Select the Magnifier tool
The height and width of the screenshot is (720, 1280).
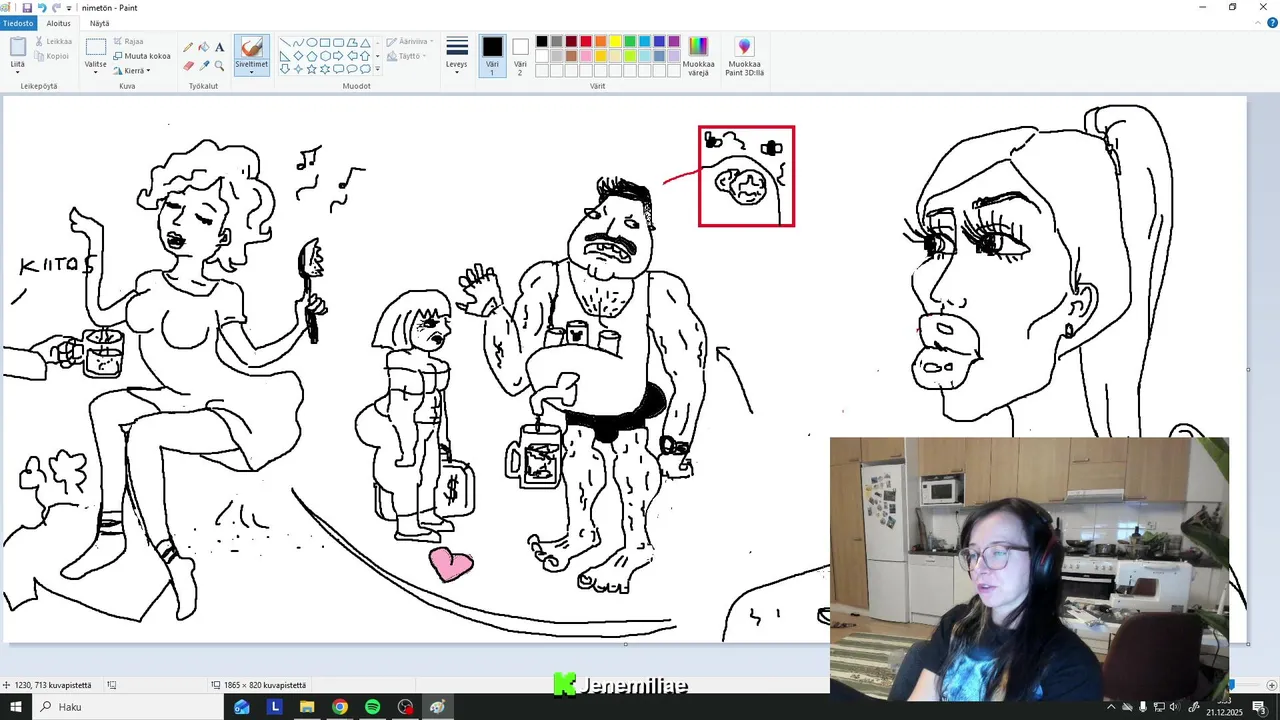click(x=220, y=66)
